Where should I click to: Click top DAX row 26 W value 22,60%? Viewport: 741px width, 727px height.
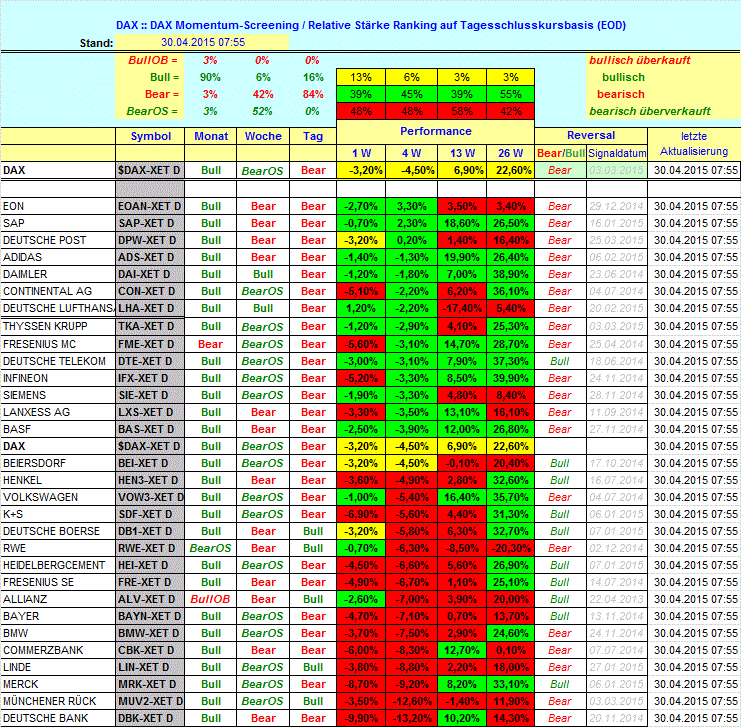510,170
